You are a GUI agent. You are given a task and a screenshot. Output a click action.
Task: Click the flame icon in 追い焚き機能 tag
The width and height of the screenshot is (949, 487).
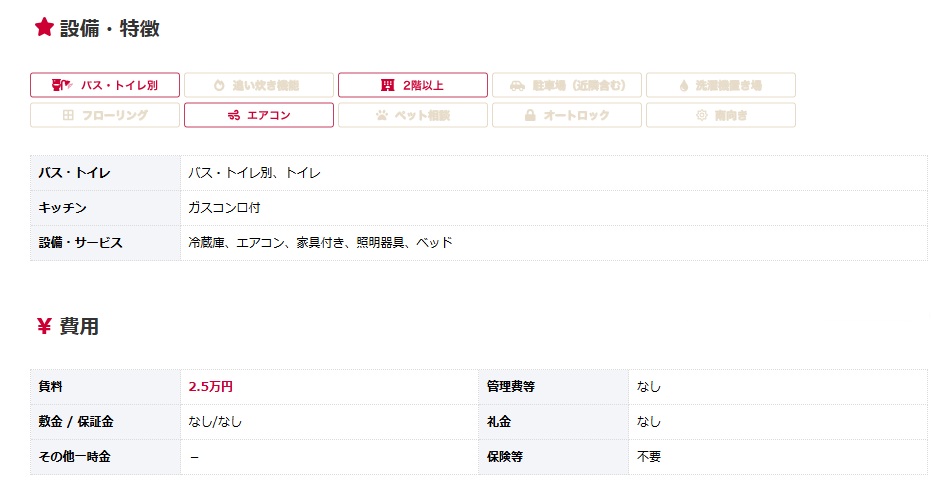(219, 85)
